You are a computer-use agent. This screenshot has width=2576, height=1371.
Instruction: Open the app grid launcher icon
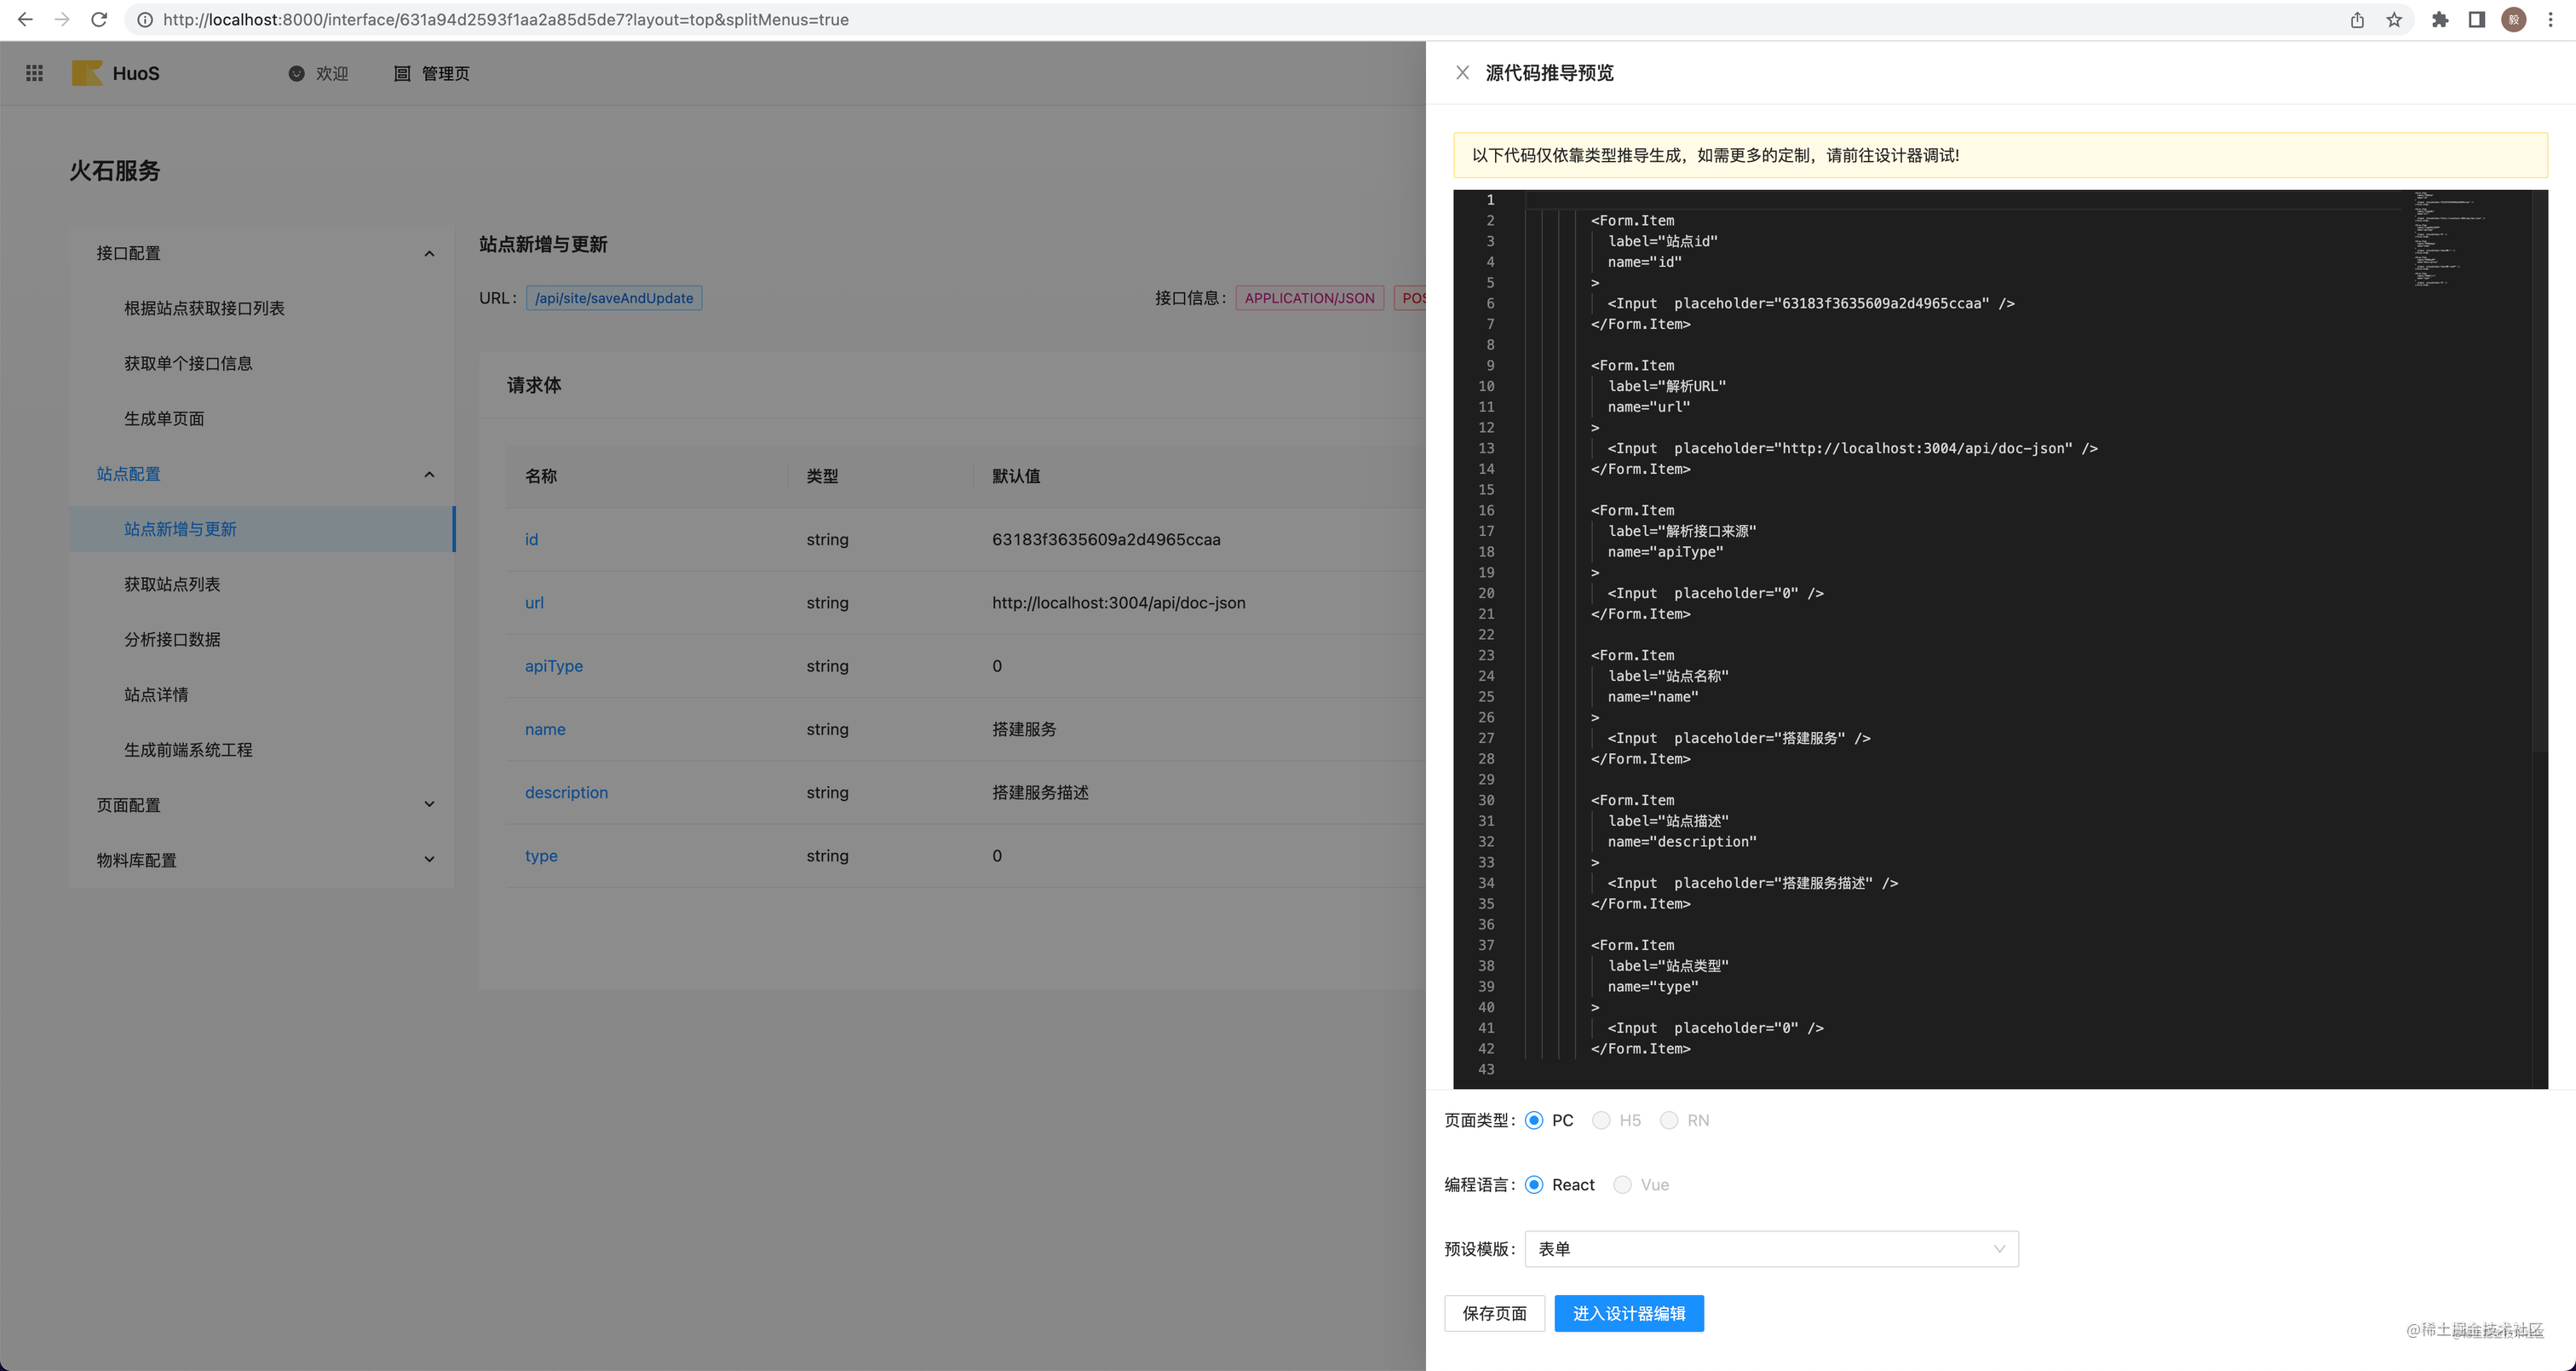[34, 73]
